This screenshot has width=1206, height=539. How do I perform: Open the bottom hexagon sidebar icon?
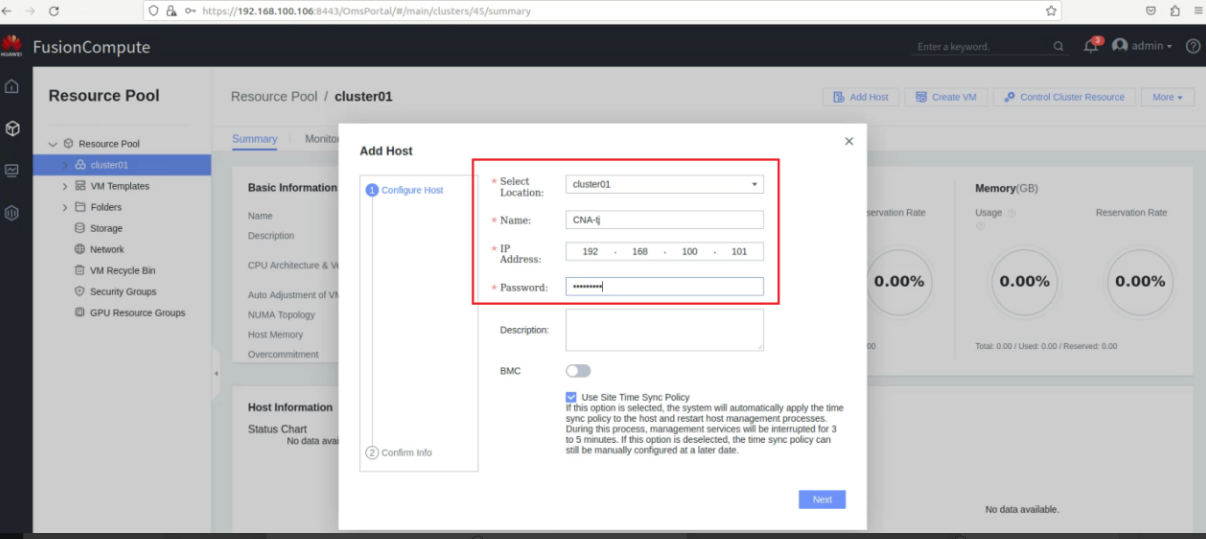click(12, 212)
